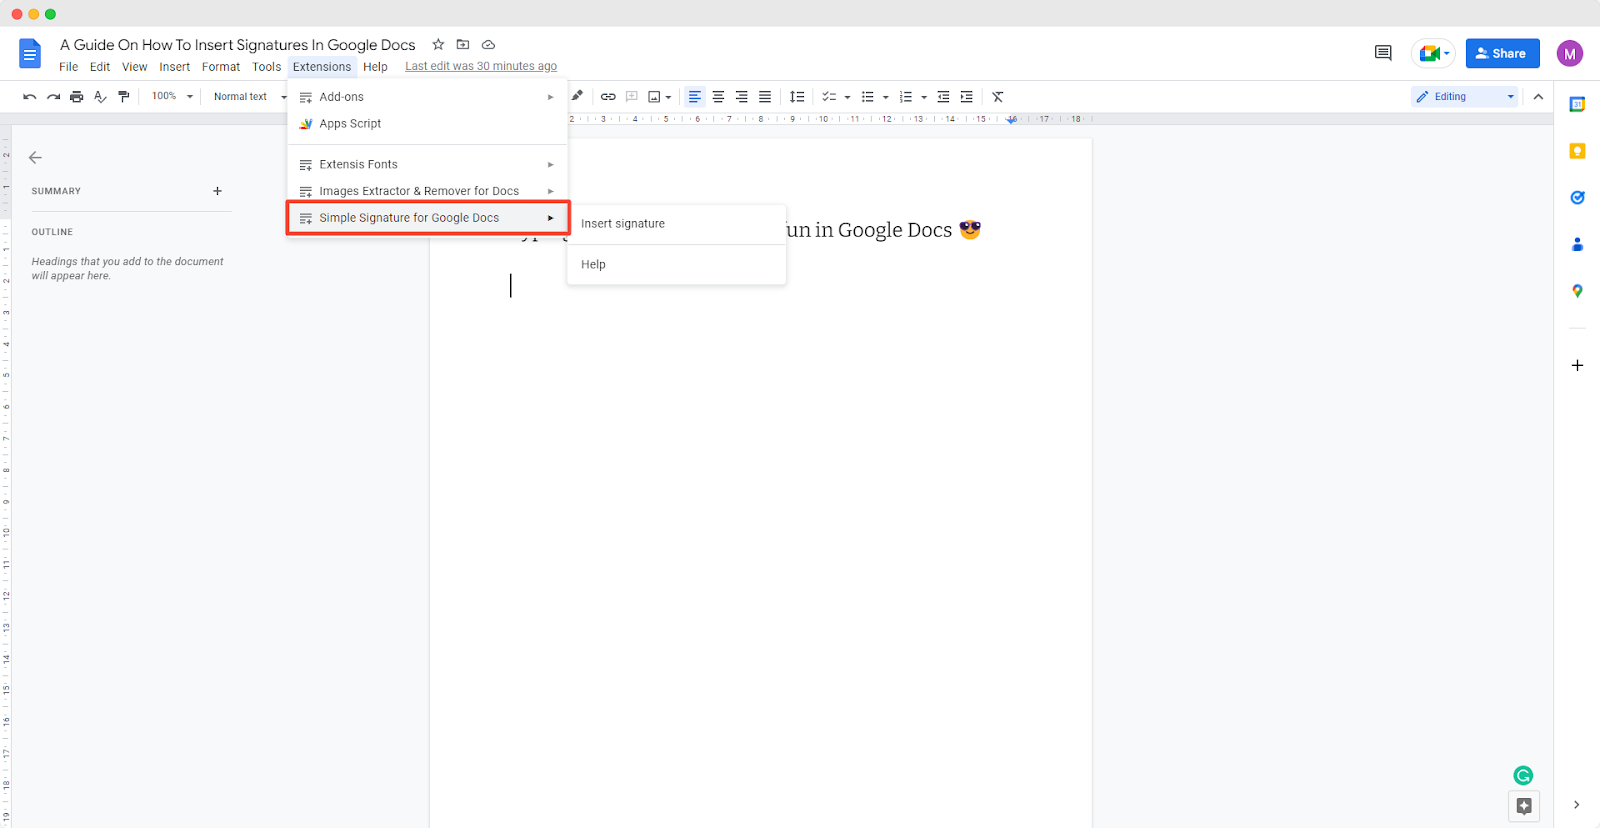Viewport: 1600px width, 828px height.
Task: Open Grammarly widget
Action: (x=1523, y=775)
